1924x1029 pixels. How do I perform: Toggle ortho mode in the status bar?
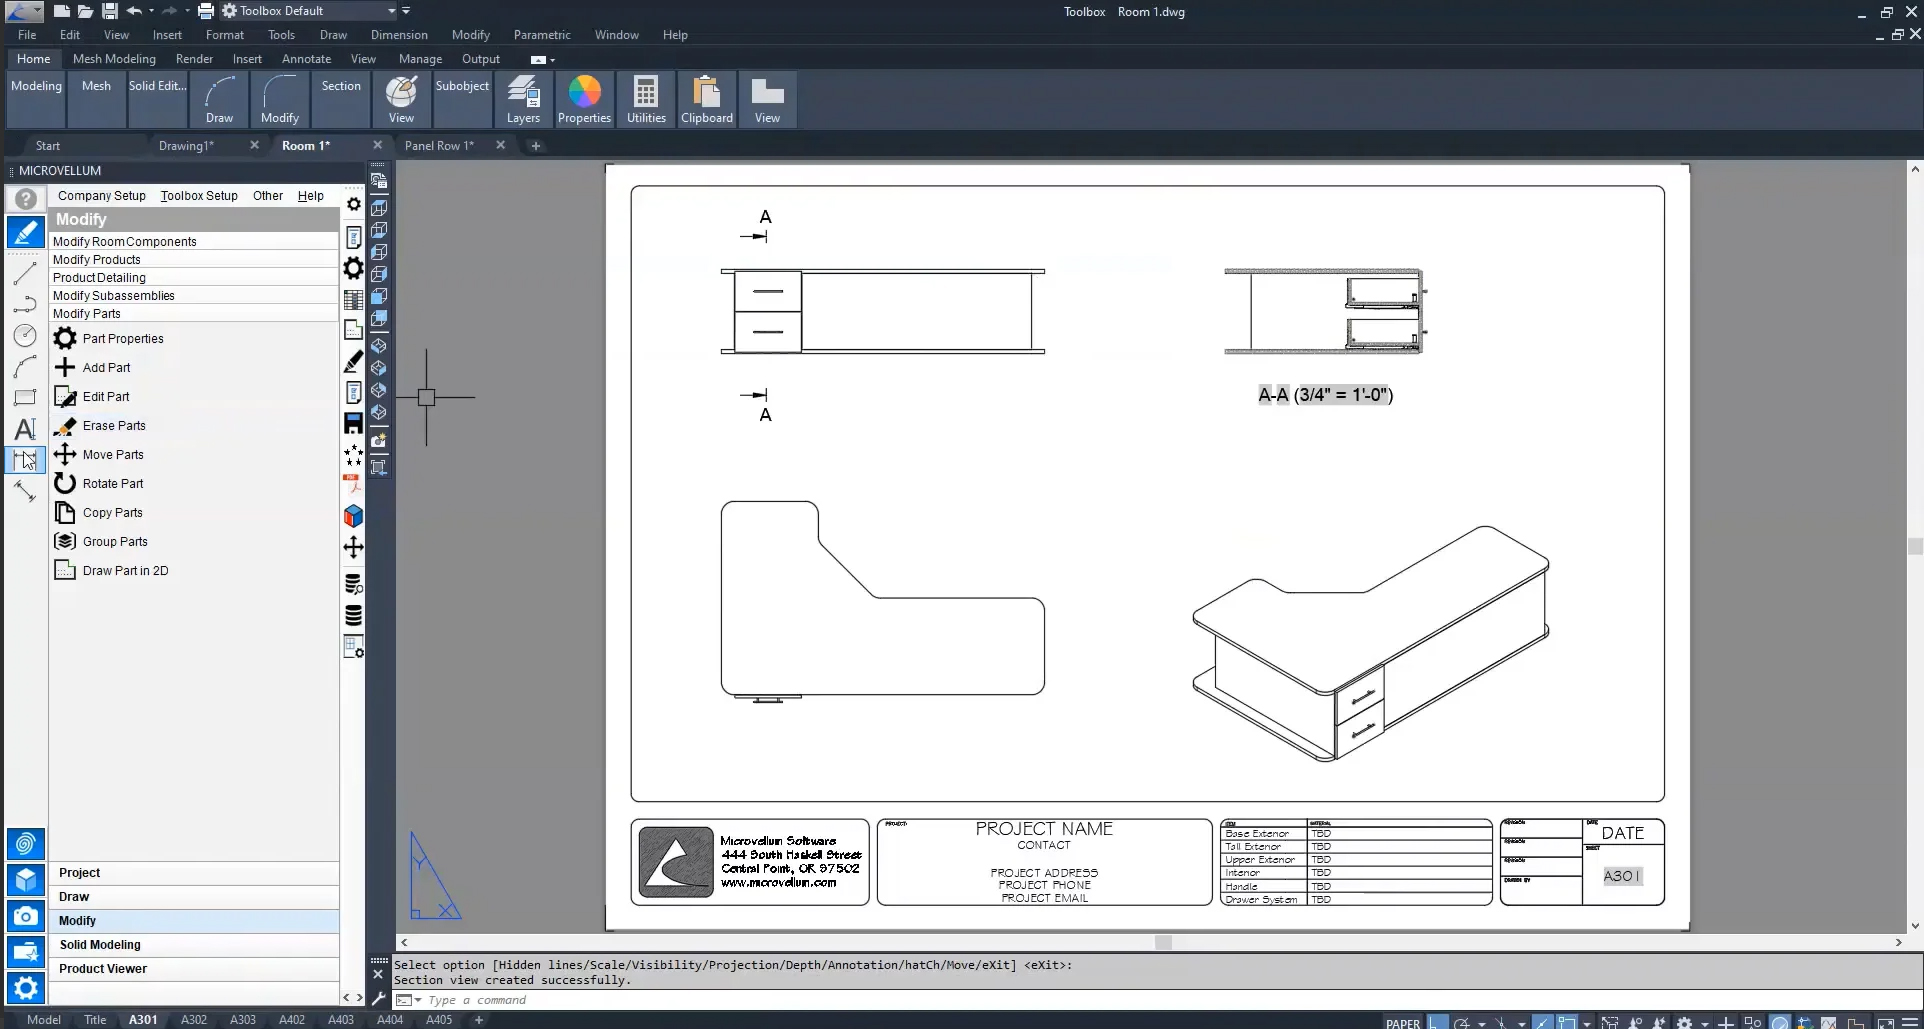[x=1437, y=1022]
